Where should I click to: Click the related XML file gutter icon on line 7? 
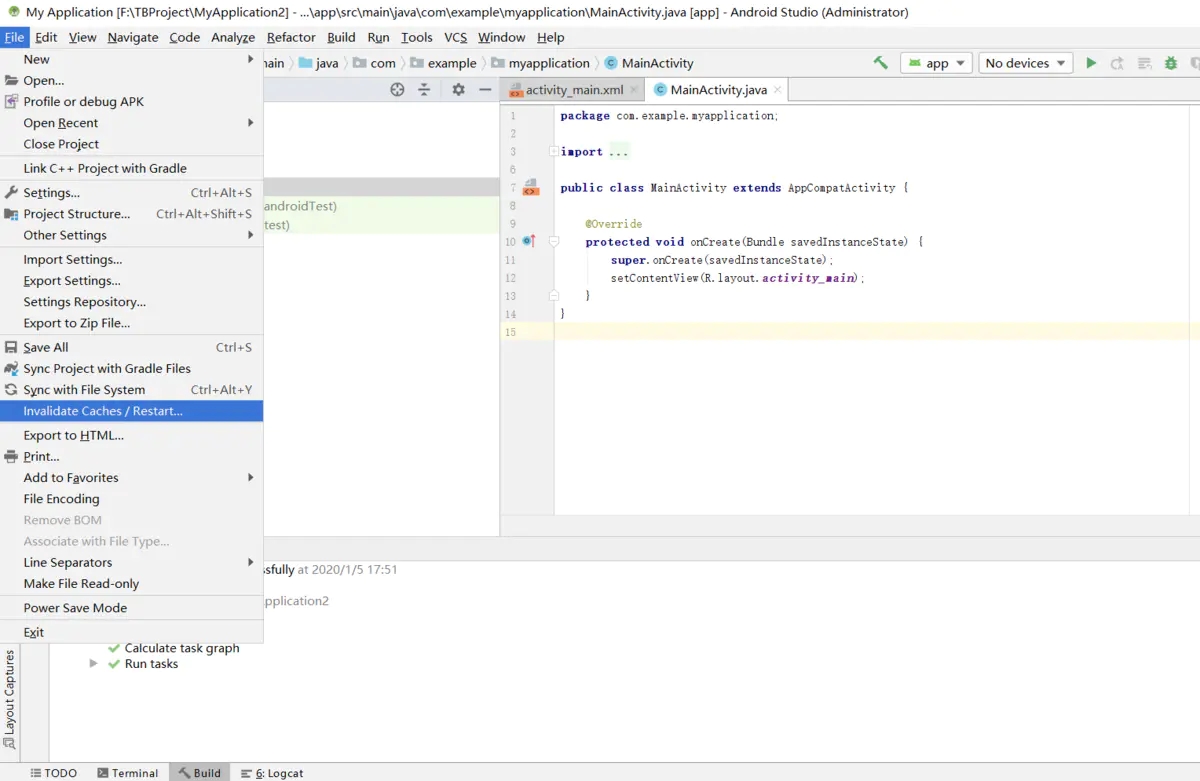coord(530,187)
